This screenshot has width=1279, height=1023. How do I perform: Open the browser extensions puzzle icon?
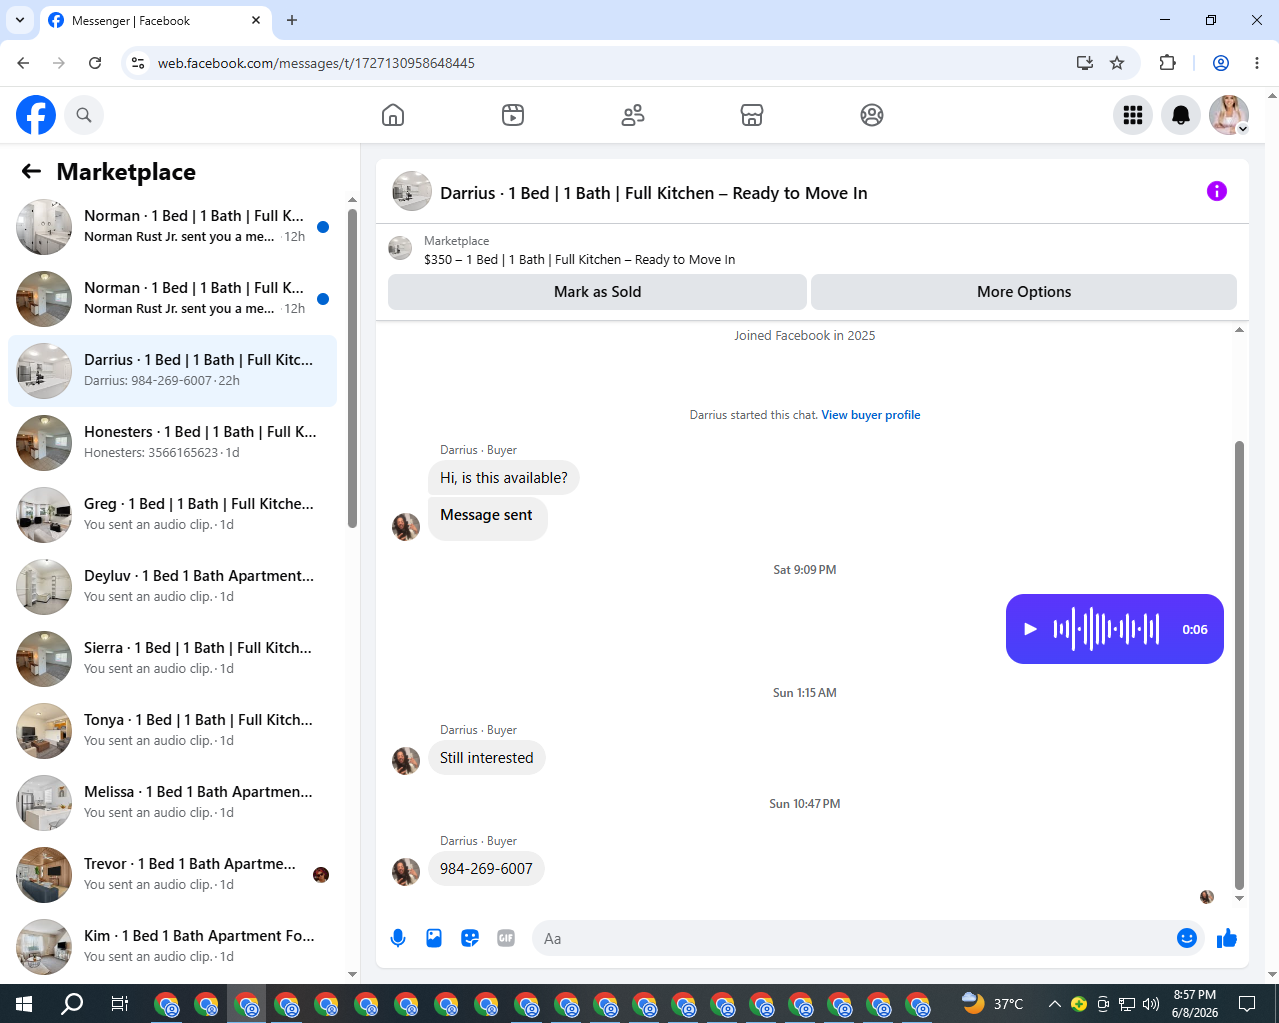[x=1167, y=63]
